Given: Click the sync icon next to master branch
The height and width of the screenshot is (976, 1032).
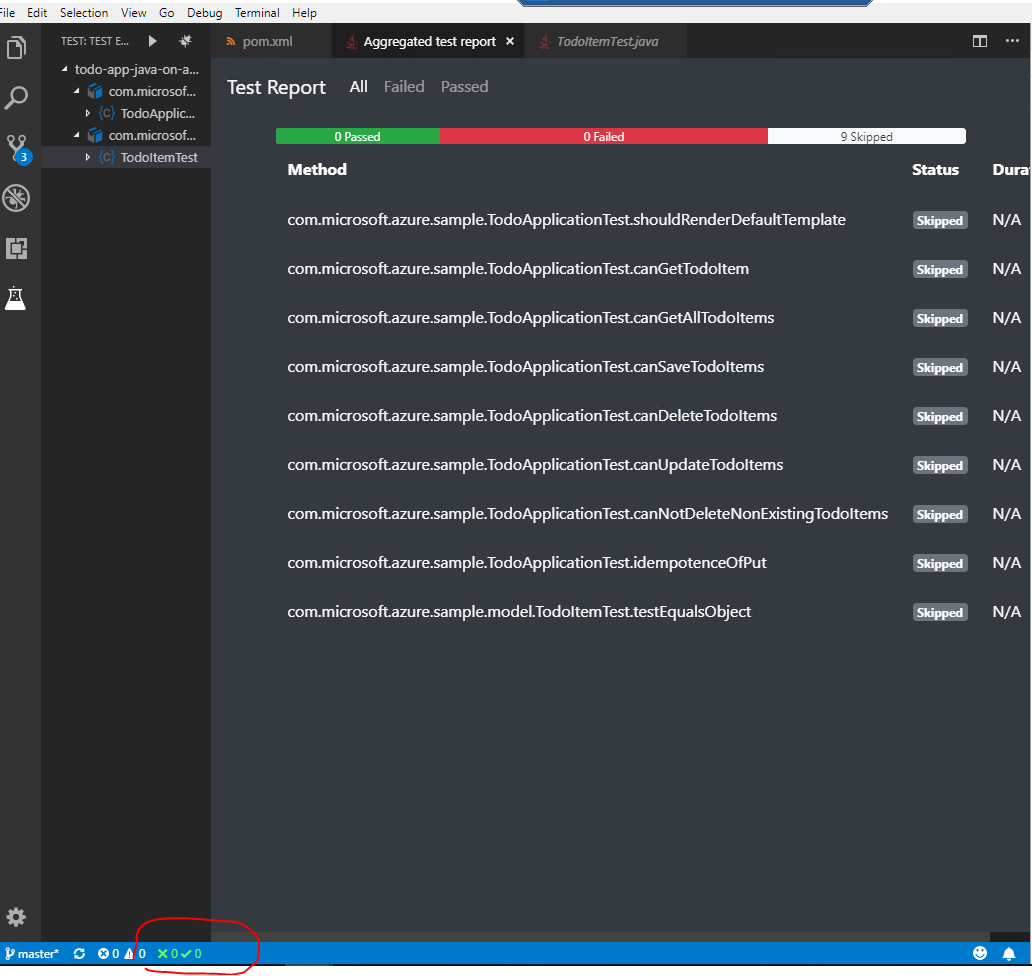Looking at the screenshot, I should [80, 953].
